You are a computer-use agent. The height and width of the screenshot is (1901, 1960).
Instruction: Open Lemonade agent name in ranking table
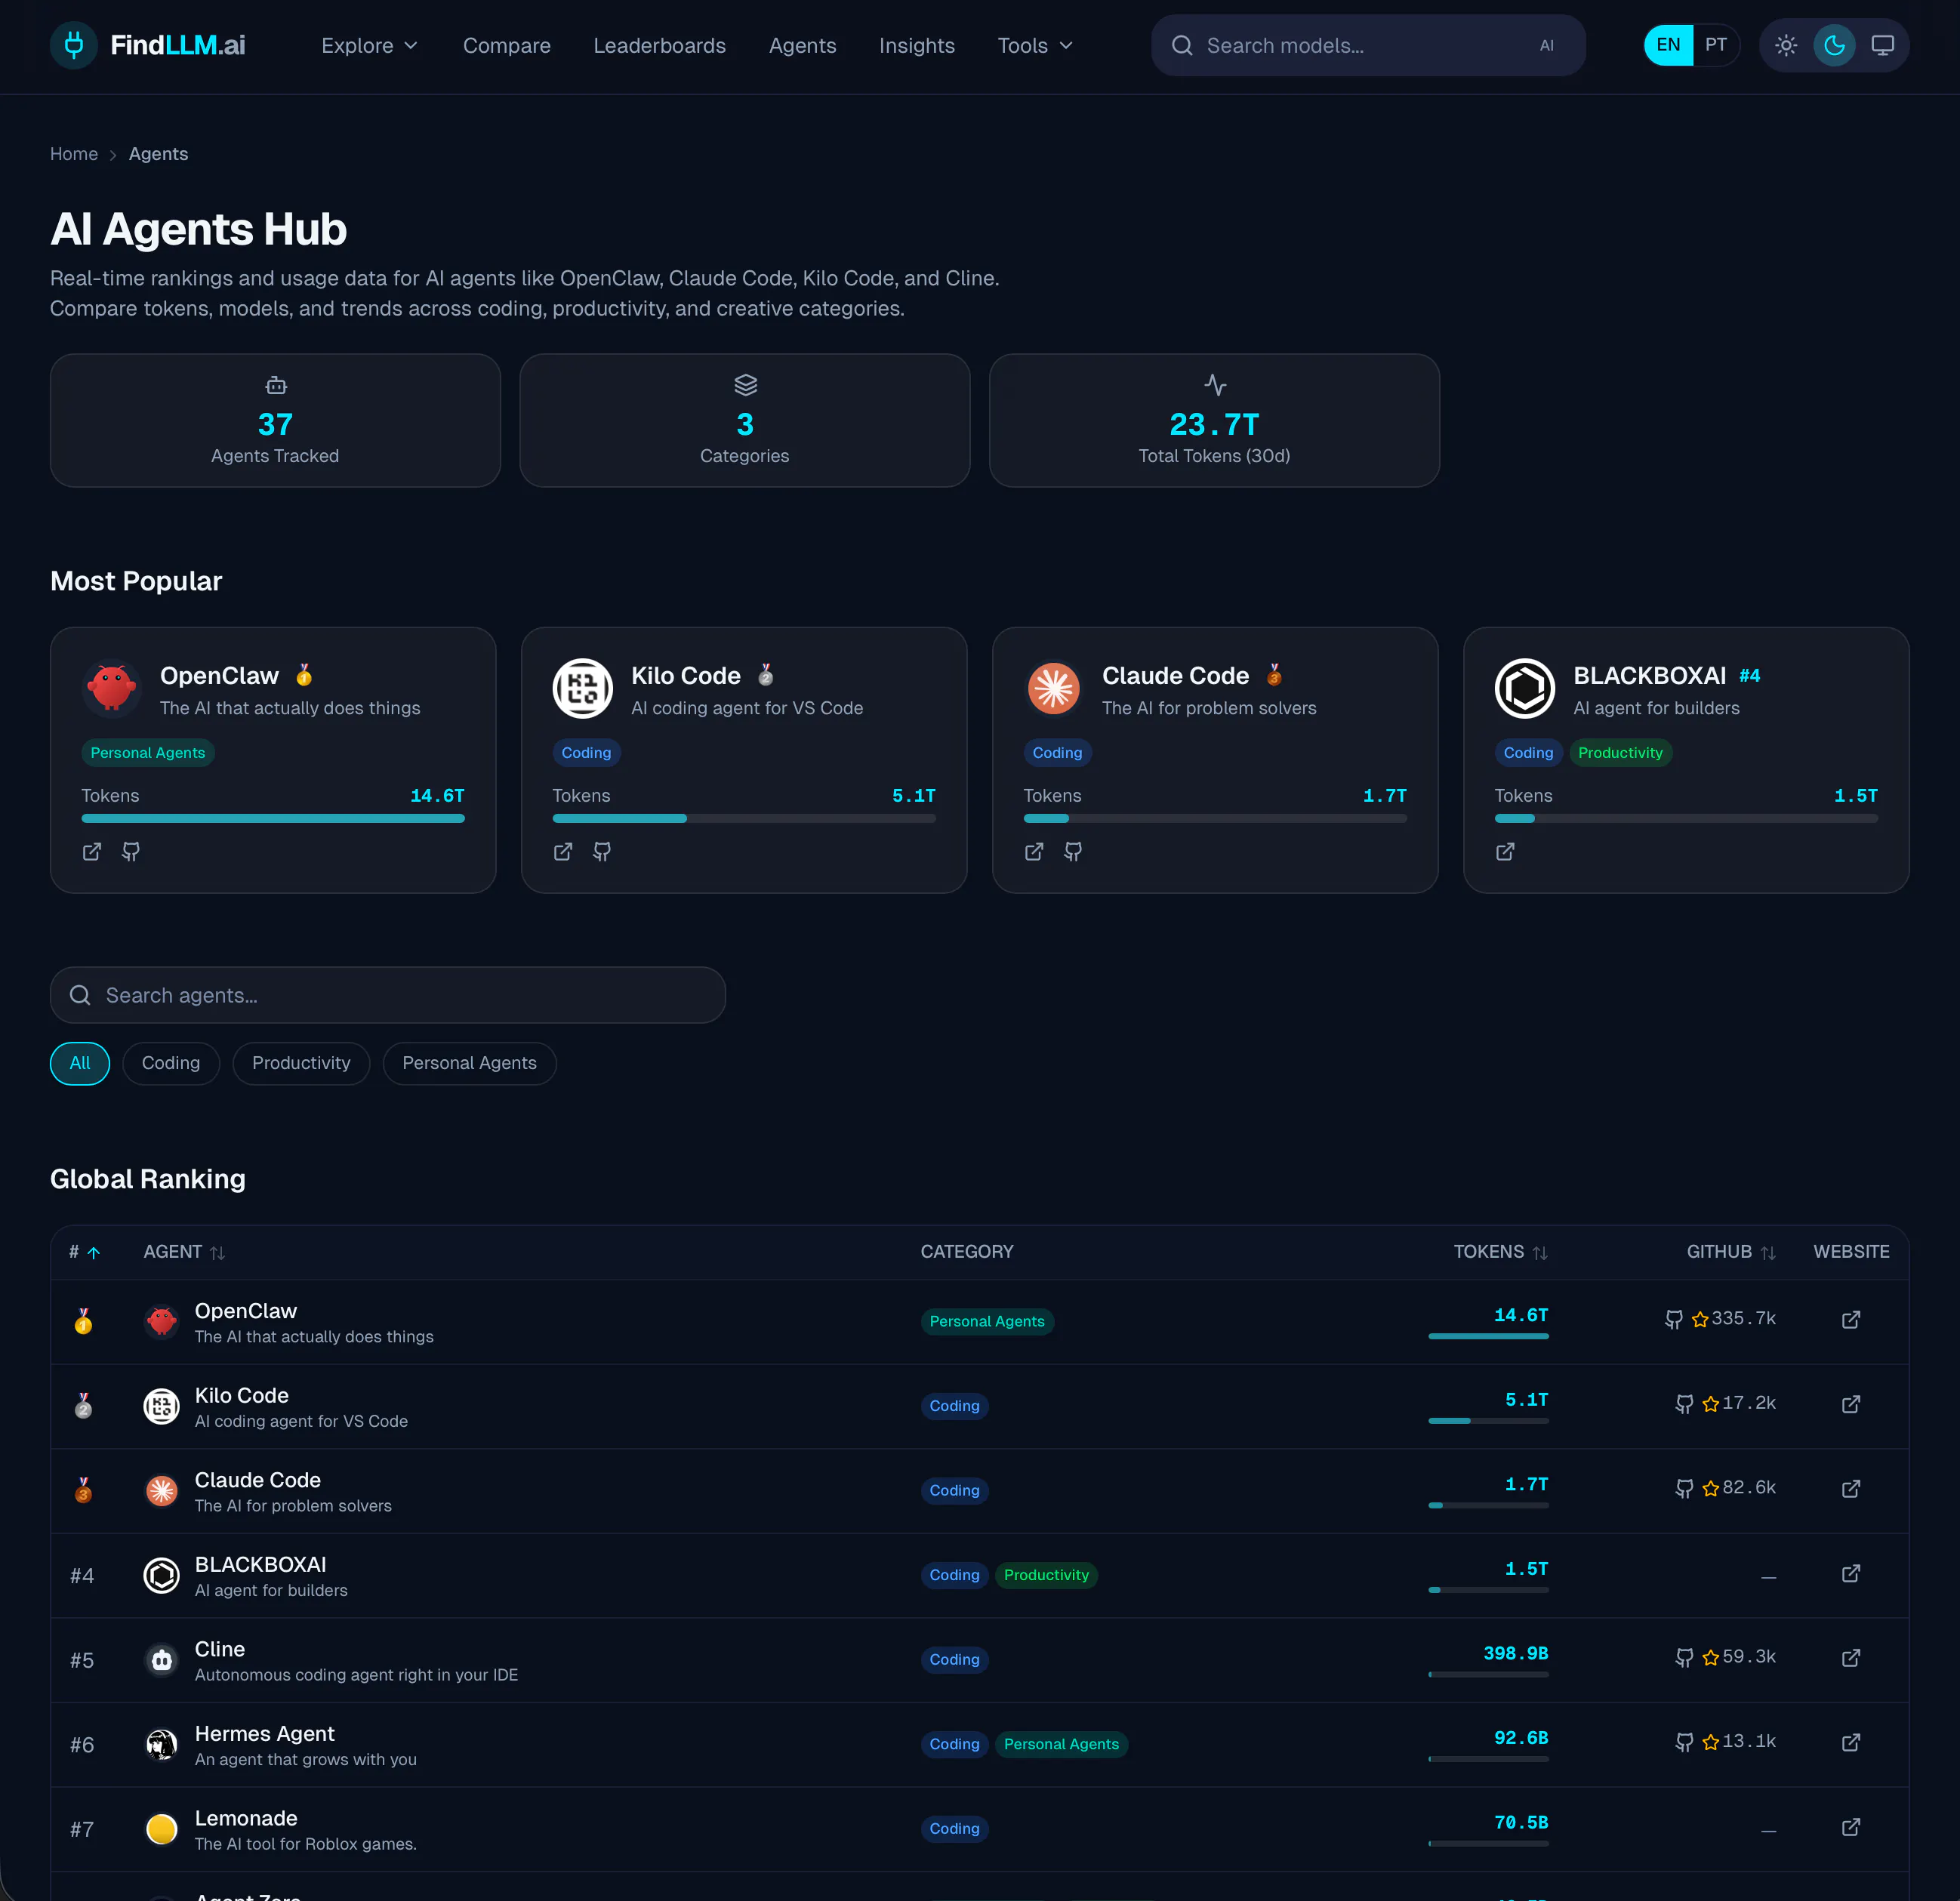(x=246, y=1818)
